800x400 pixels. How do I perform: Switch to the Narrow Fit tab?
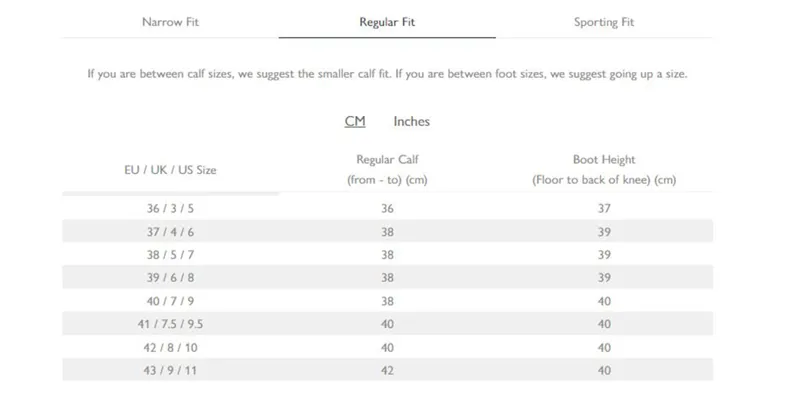170,22
